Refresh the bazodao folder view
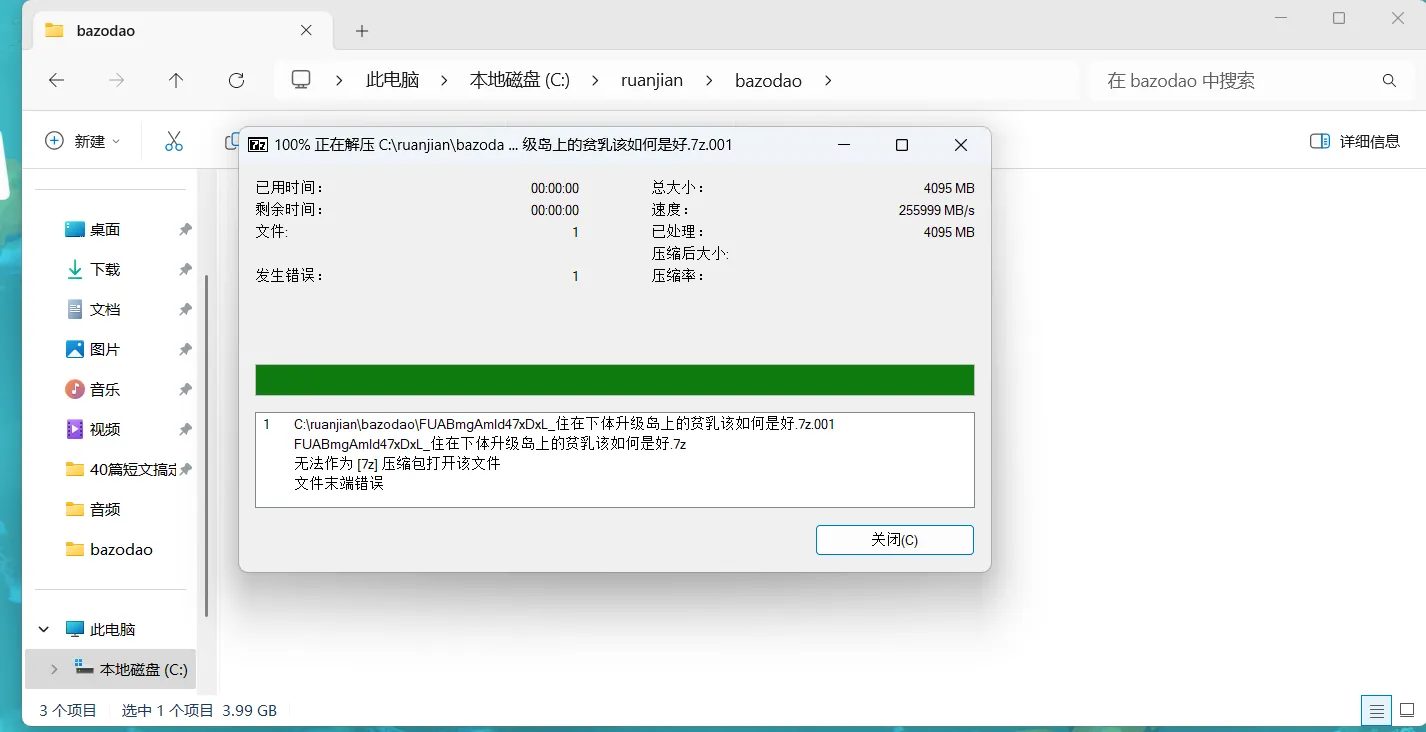Screen dimensions: 1426x732 (236, 81)
